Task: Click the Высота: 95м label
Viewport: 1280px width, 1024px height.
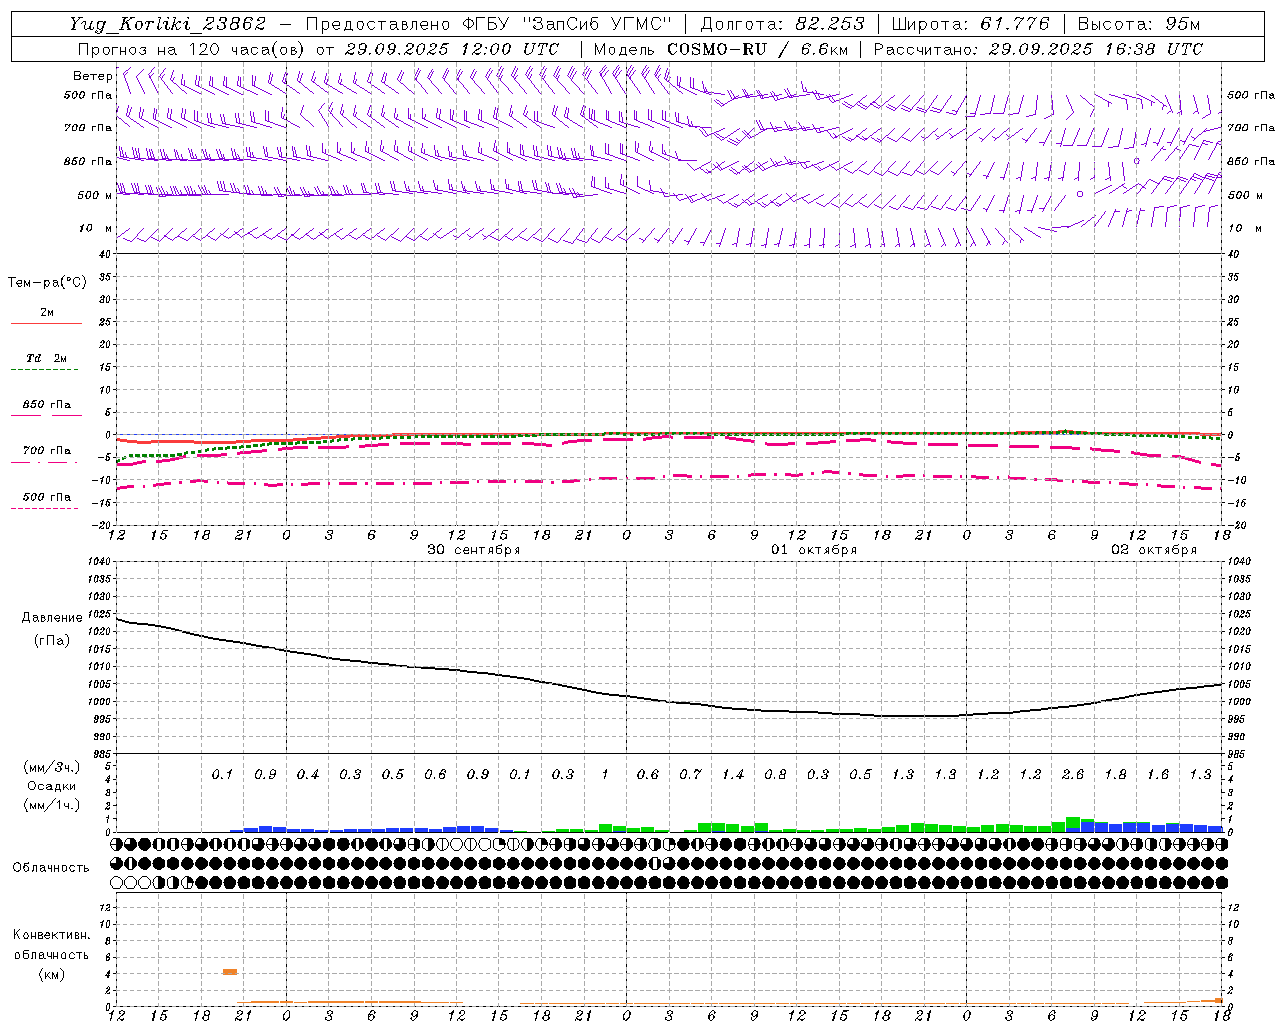Action: [1139, 24]
